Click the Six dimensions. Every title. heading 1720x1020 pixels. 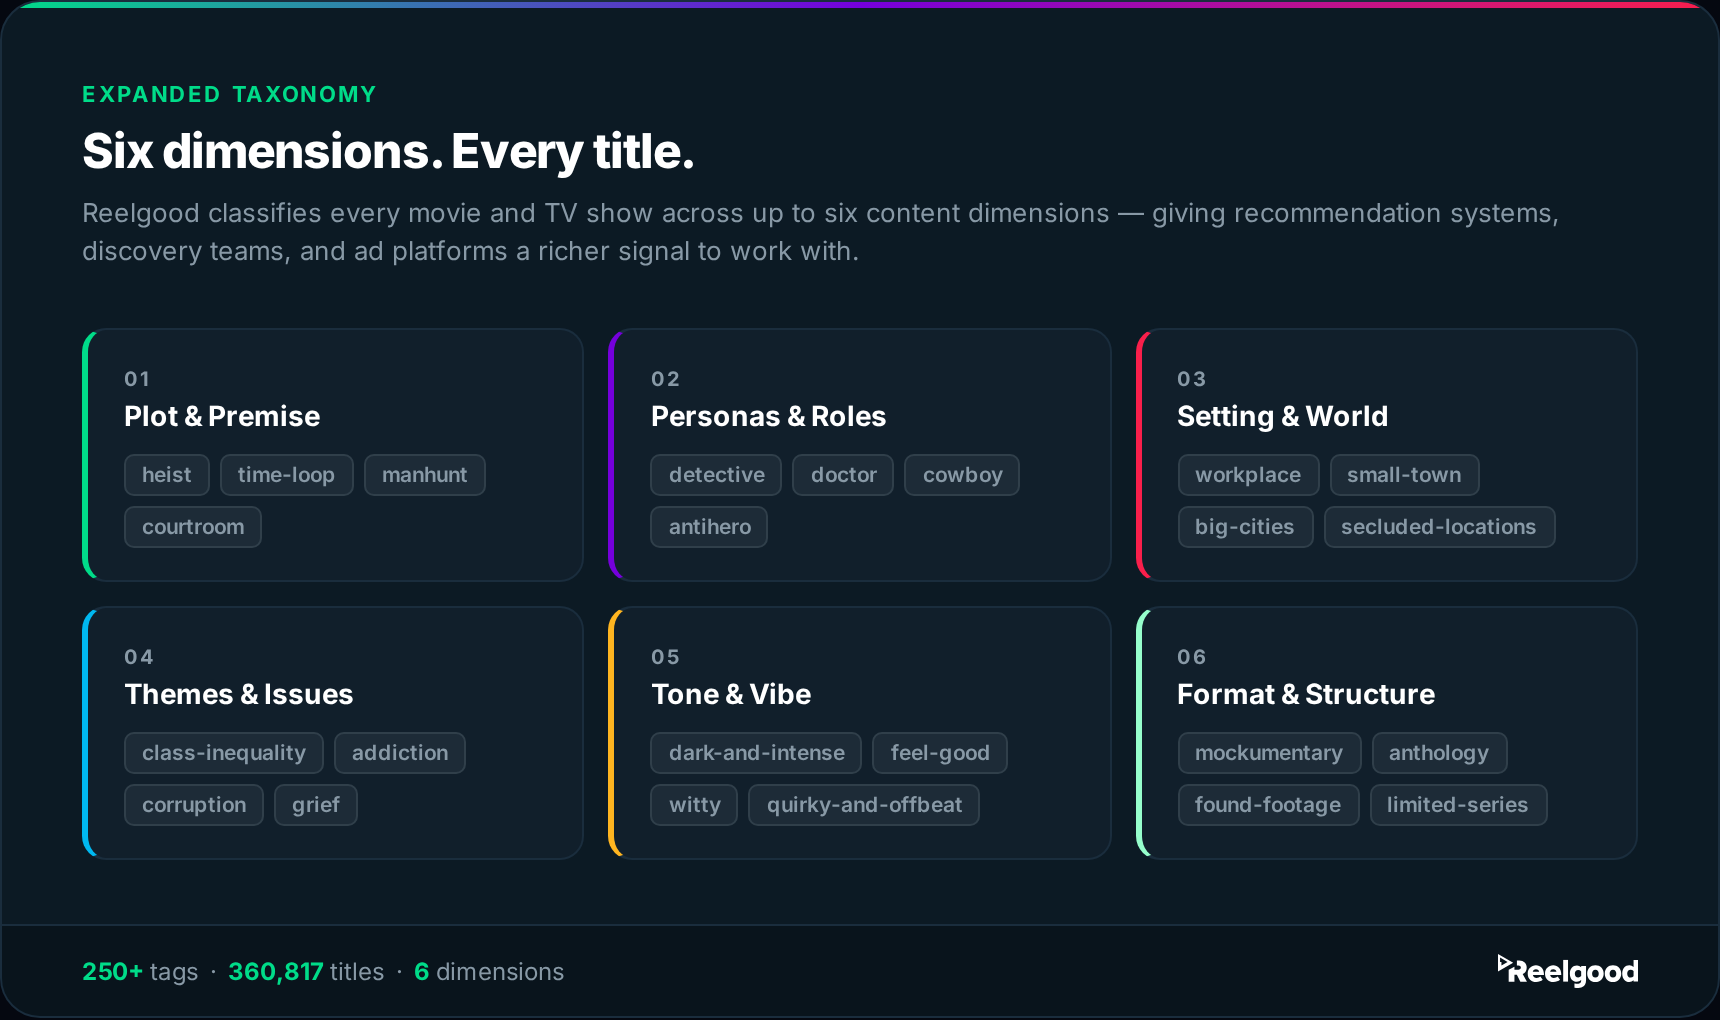coord(388,152)
